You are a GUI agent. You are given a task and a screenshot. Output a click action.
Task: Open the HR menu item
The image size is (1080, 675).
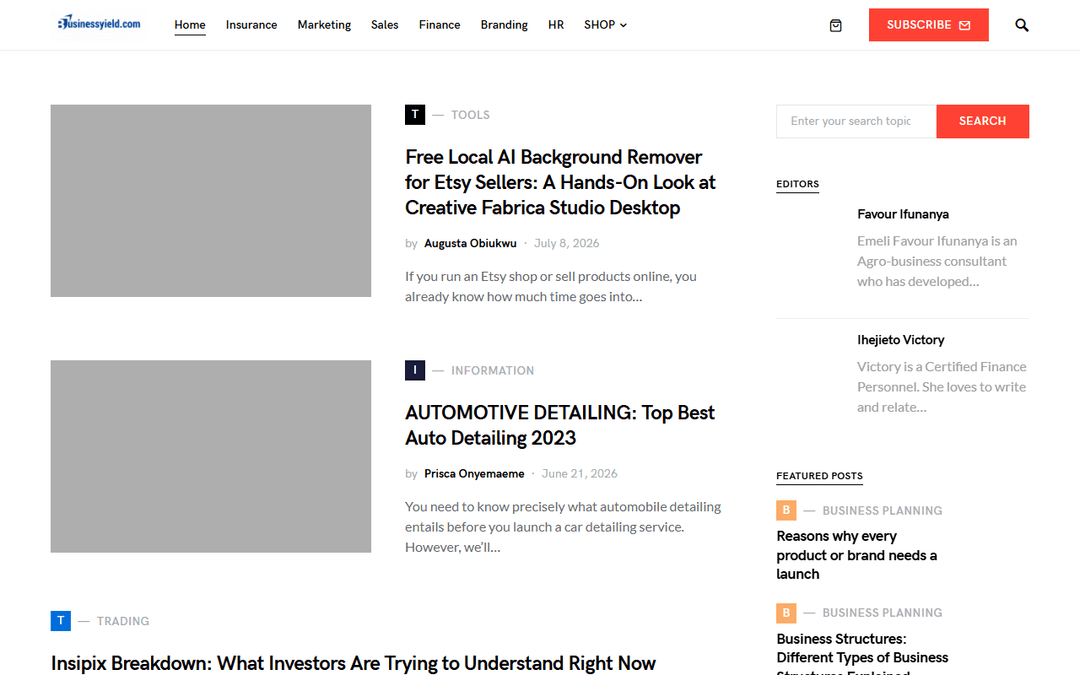556,25
